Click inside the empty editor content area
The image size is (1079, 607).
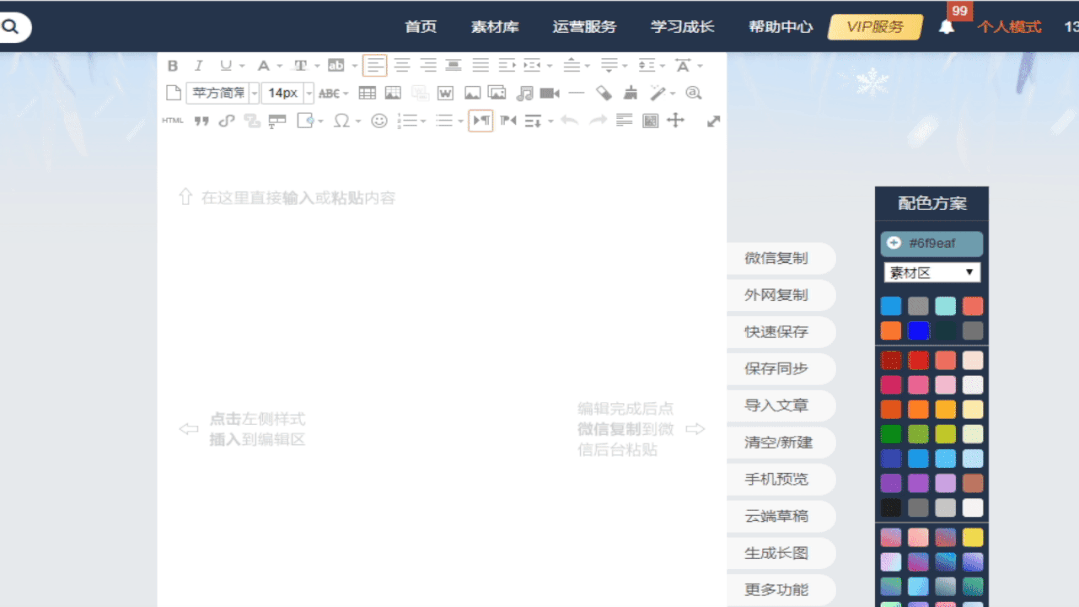441,320
